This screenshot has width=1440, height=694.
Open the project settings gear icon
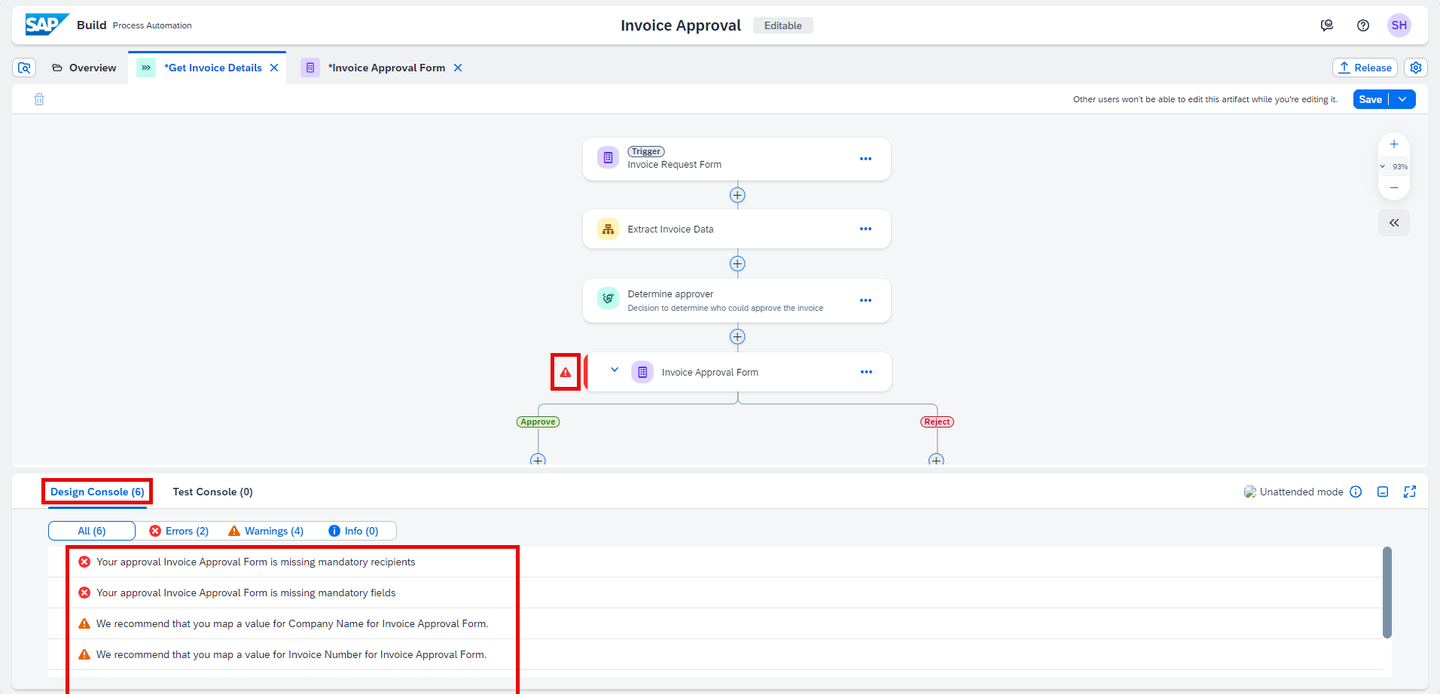click(x=1416, y=68)
